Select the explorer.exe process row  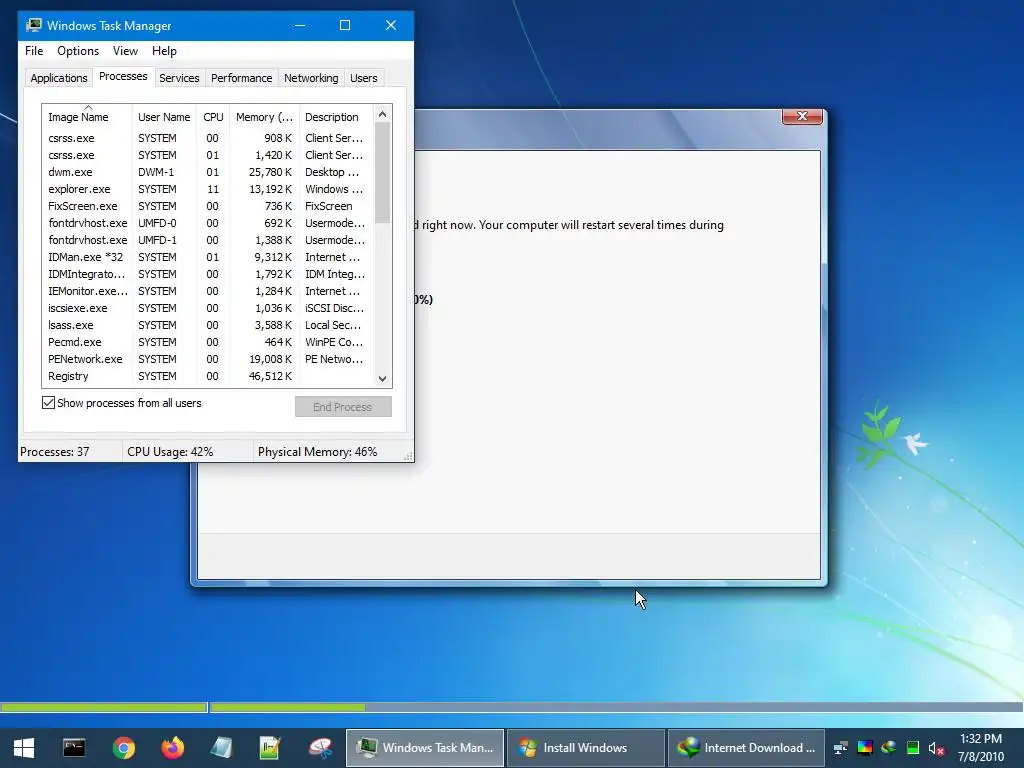point(208,189)
